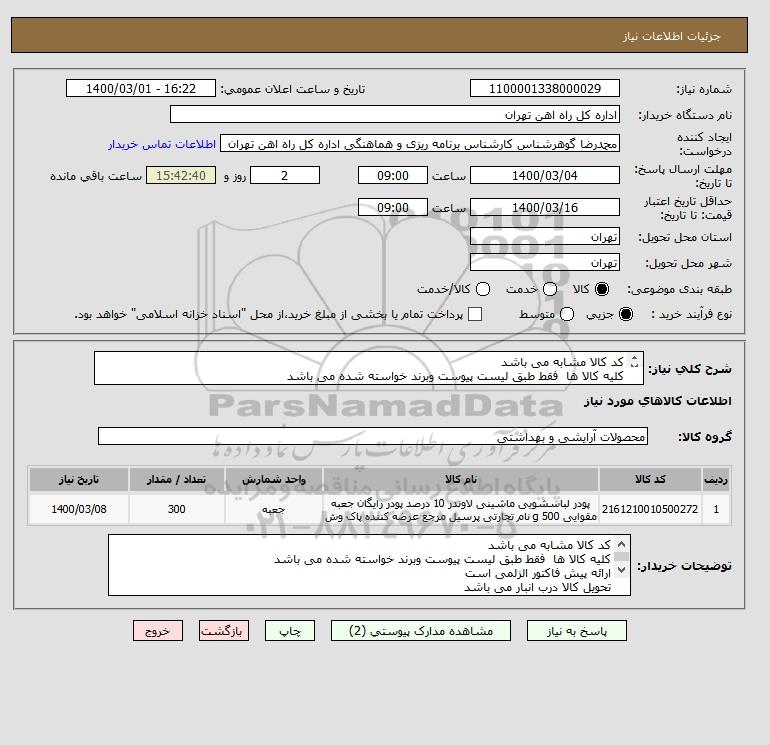Image resolution: width=770 pixels, height=745 pixels.
Task: Click the جزئیات اطلاعات نیاز page title
Action: [x=671, y=36]
